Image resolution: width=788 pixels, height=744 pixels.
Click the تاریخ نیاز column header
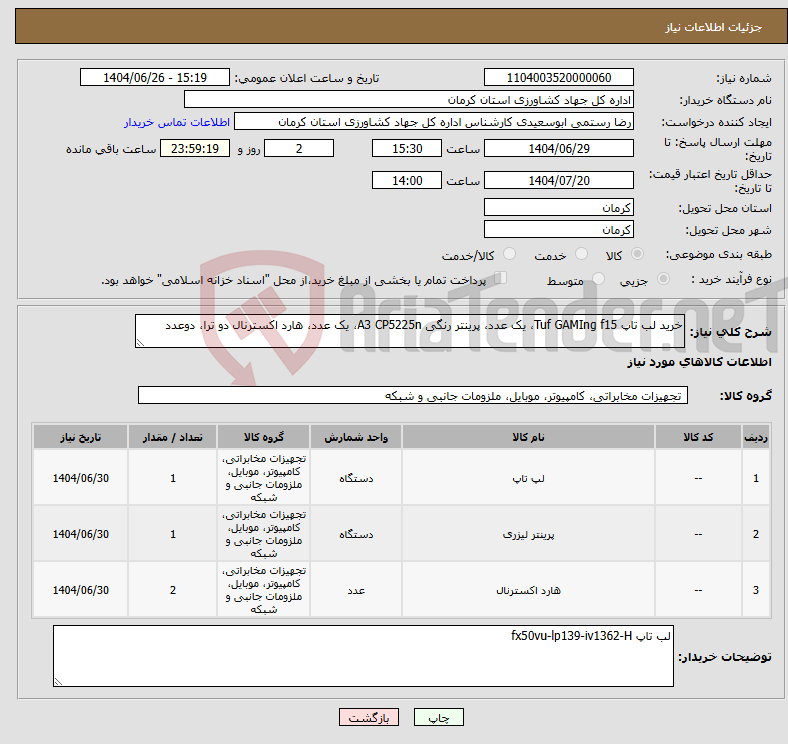pyautogui.click(x=80, y=437)
